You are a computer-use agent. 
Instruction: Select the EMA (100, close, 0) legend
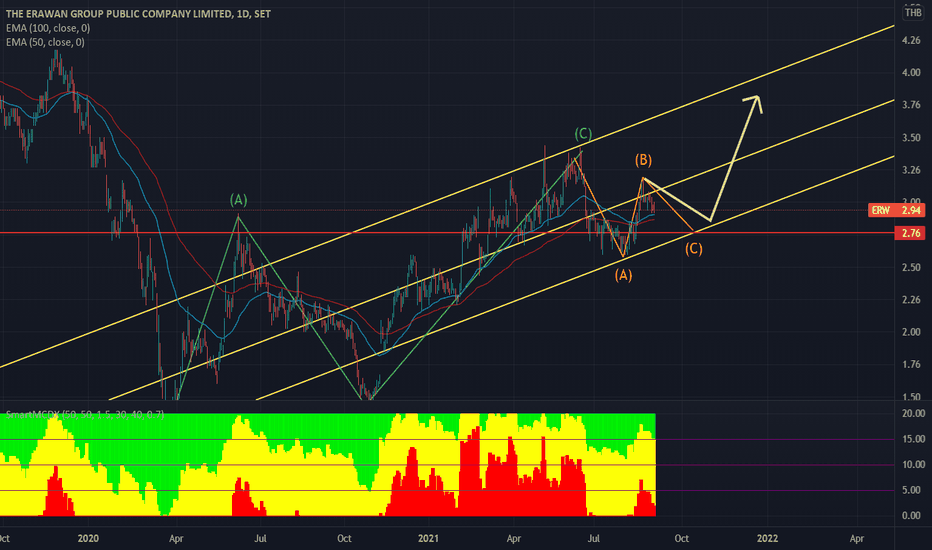coord(48,28)
